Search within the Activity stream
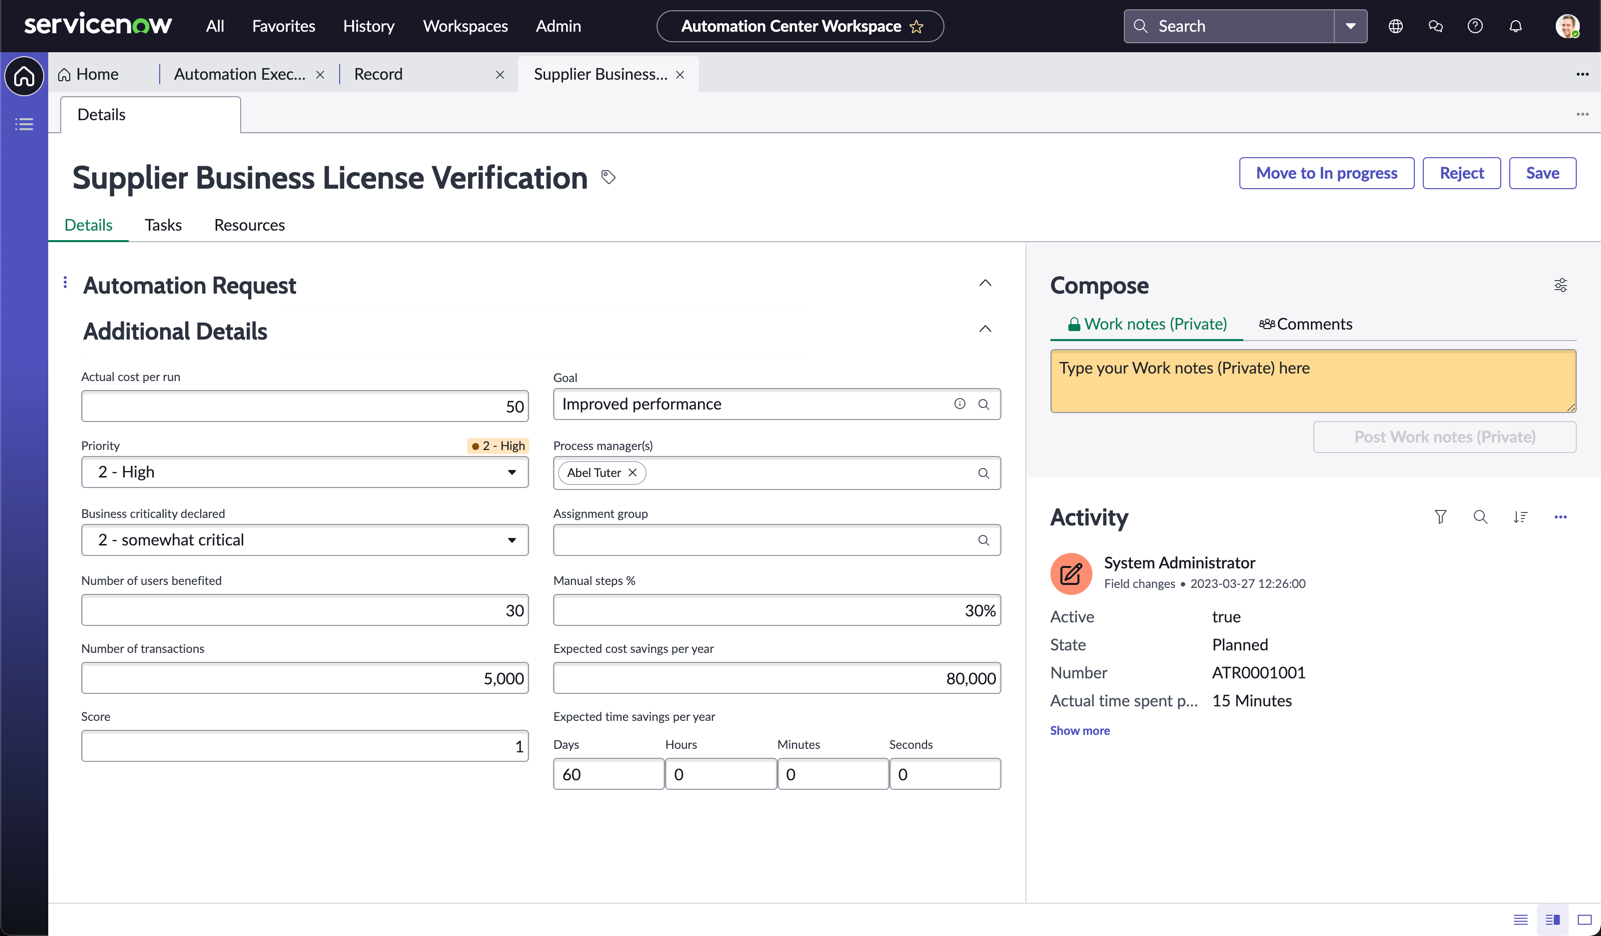Image resolution: width=1601 pixels, height=936 pixels. [x=1480, y=517]
